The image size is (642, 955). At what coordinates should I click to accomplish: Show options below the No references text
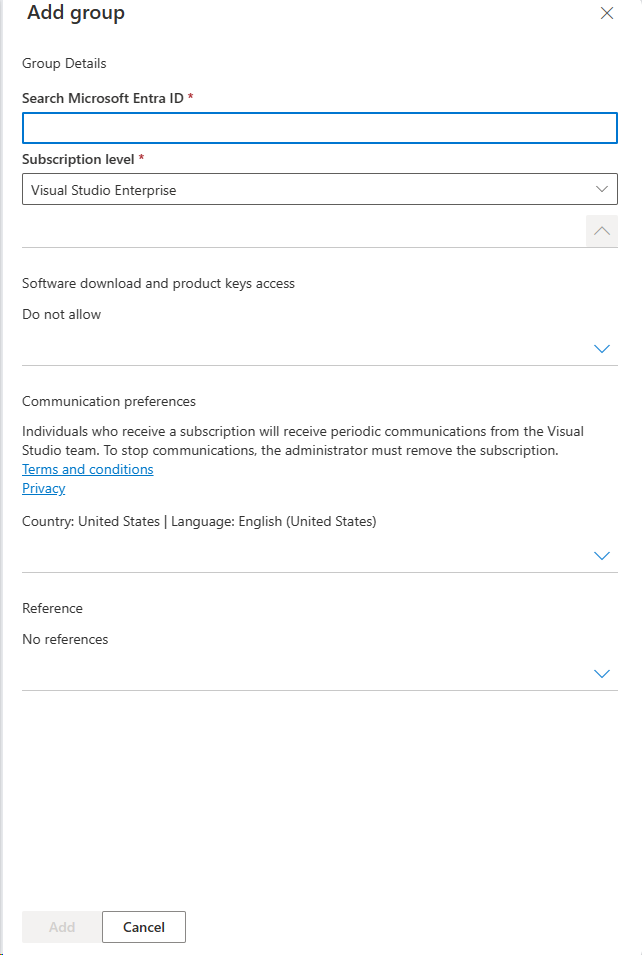tap(601, 673)
